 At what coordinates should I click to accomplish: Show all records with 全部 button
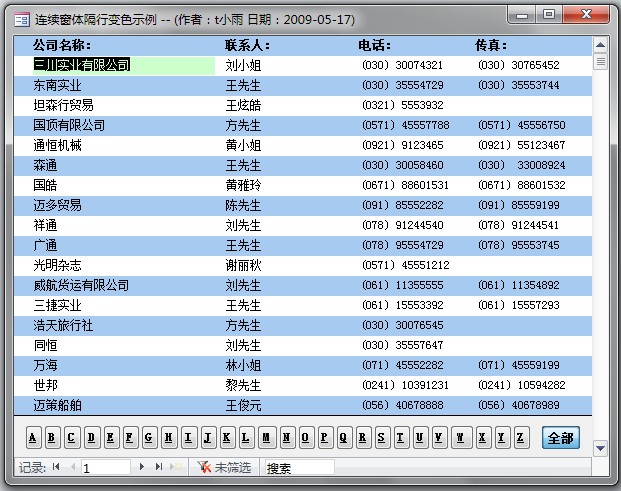(560, 438)
